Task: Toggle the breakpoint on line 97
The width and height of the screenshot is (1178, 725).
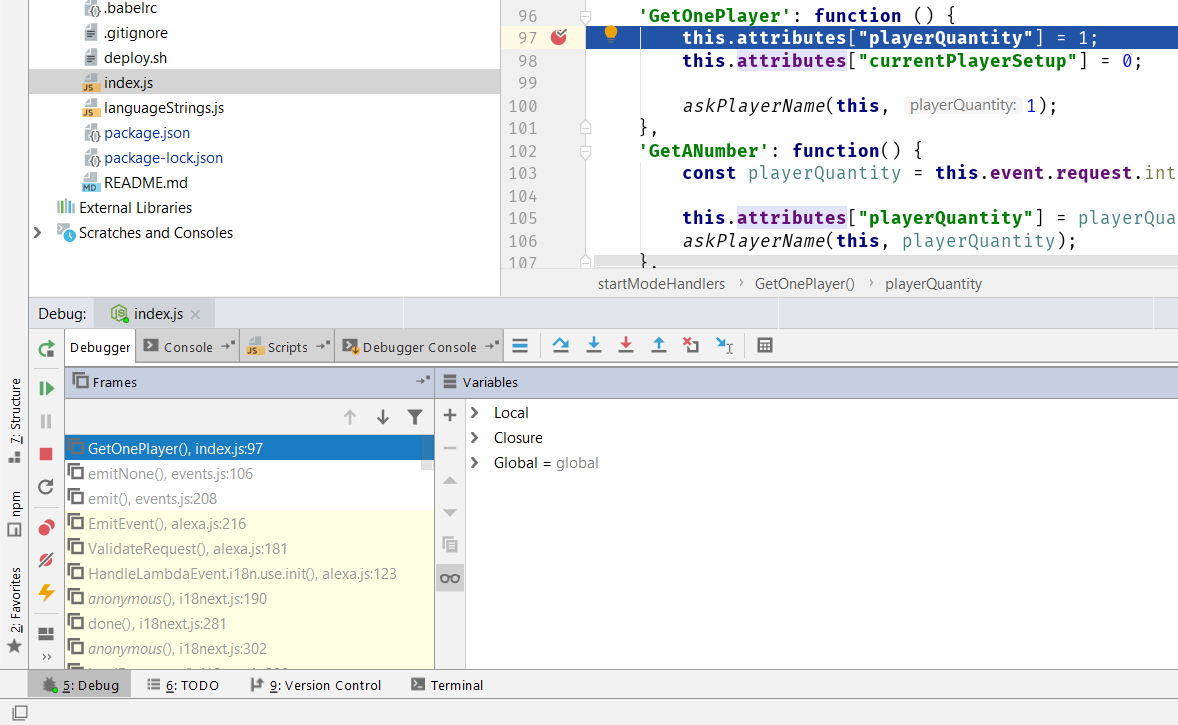Action: click(559, 38)
